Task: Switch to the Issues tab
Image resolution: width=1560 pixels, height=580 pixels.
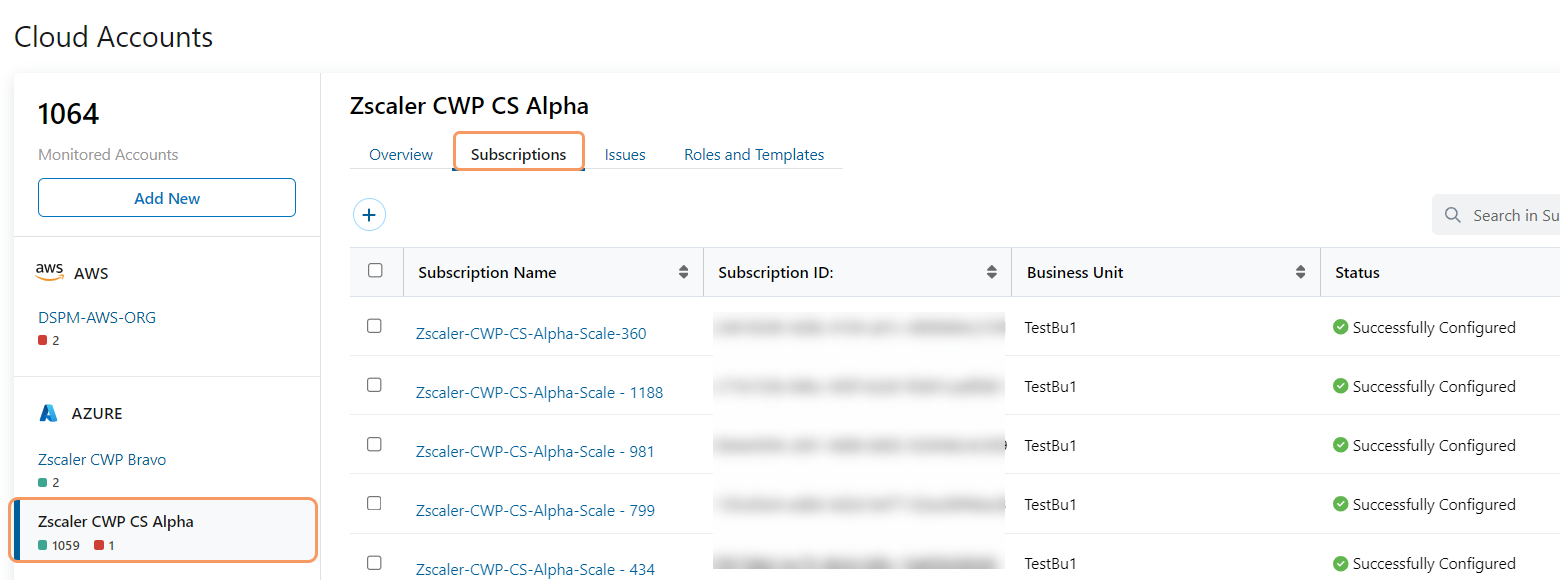Action: click(625, 154)
